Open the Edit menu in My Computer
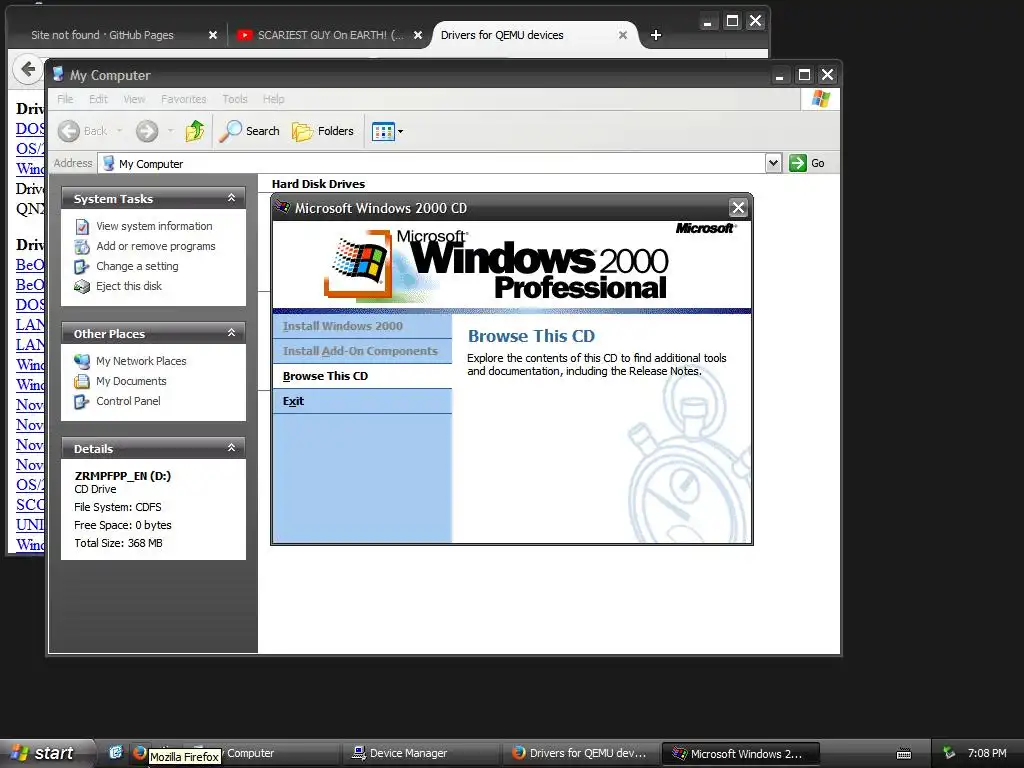The width and height of the screenshot is (1024, 768). (x=98, y=99)
